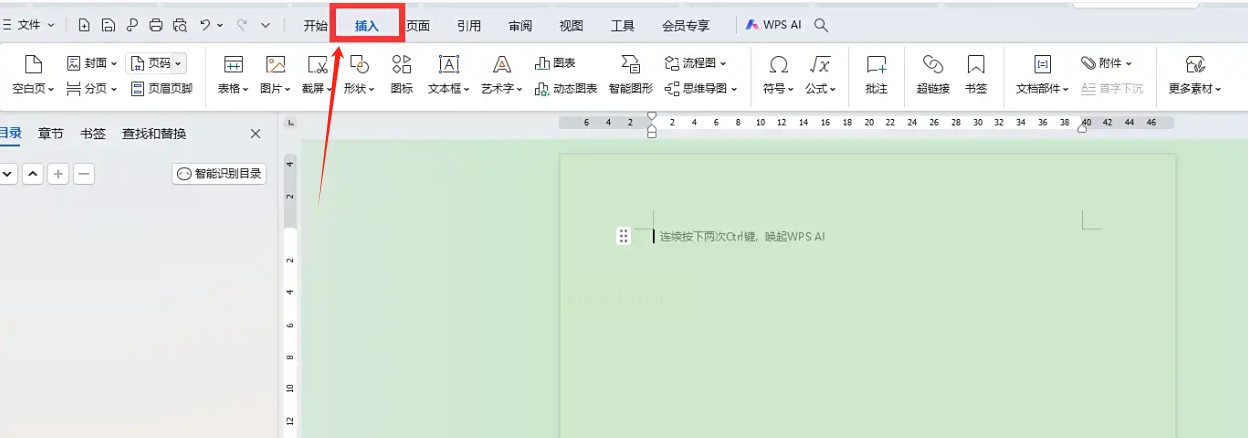The image size is (1248, 438).
Task: Open the 形状 shapes tool
Action: click(x=359, y=76)
